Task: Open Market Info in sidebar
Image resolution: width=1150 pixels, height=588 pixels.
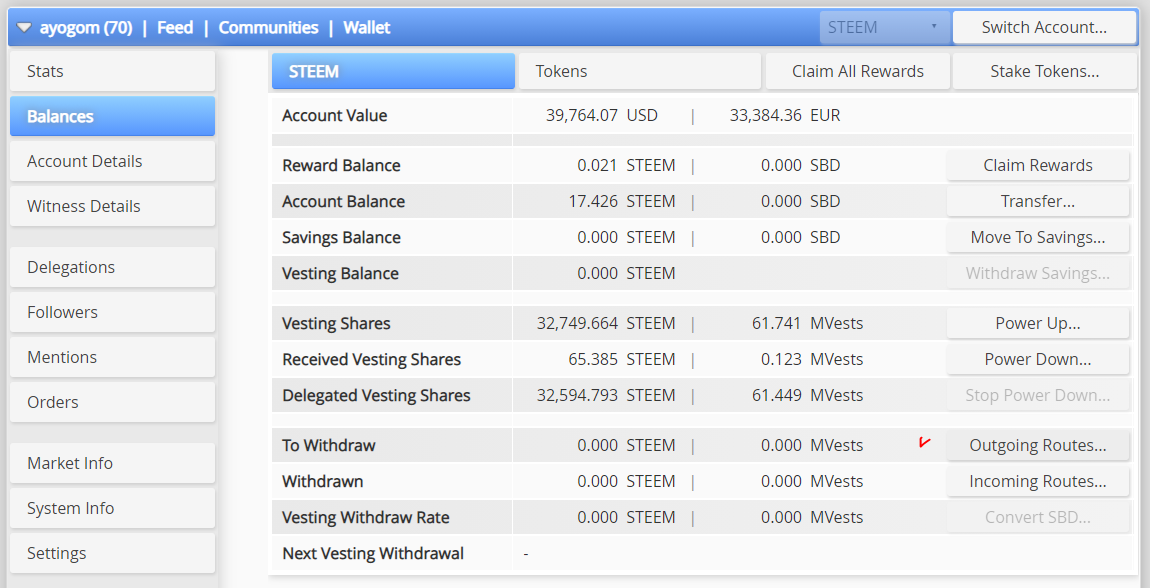Action: coord(112,463)
